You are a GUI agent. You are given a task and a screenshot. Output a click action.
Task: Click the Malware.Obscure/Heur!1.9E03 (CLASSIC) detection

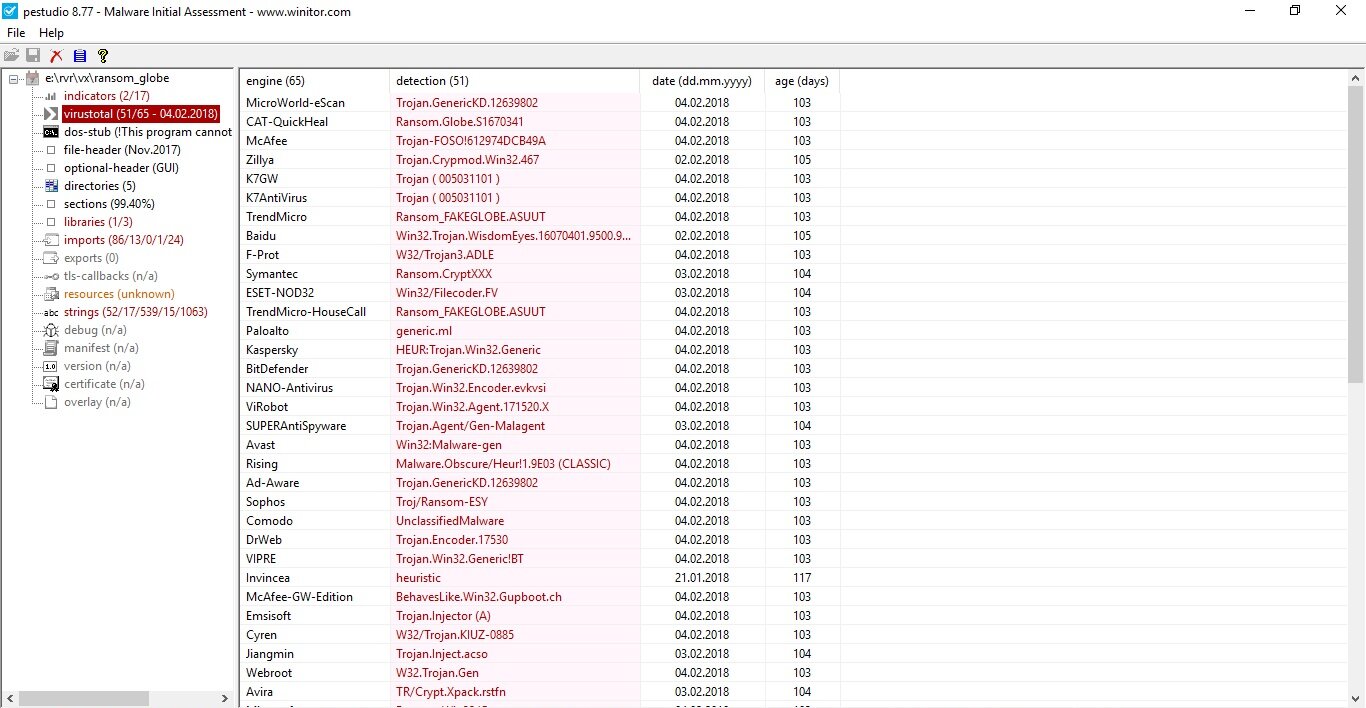tap(503, 463)
